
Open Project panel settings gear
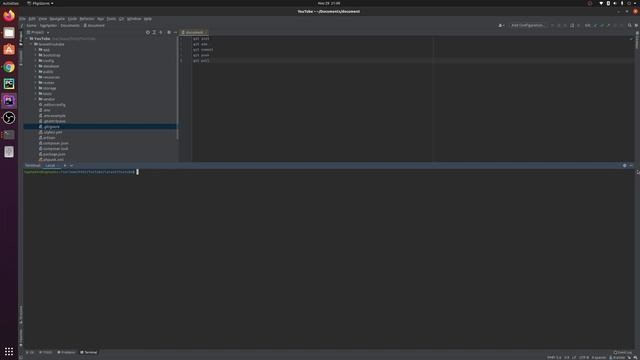pos(169,32)
